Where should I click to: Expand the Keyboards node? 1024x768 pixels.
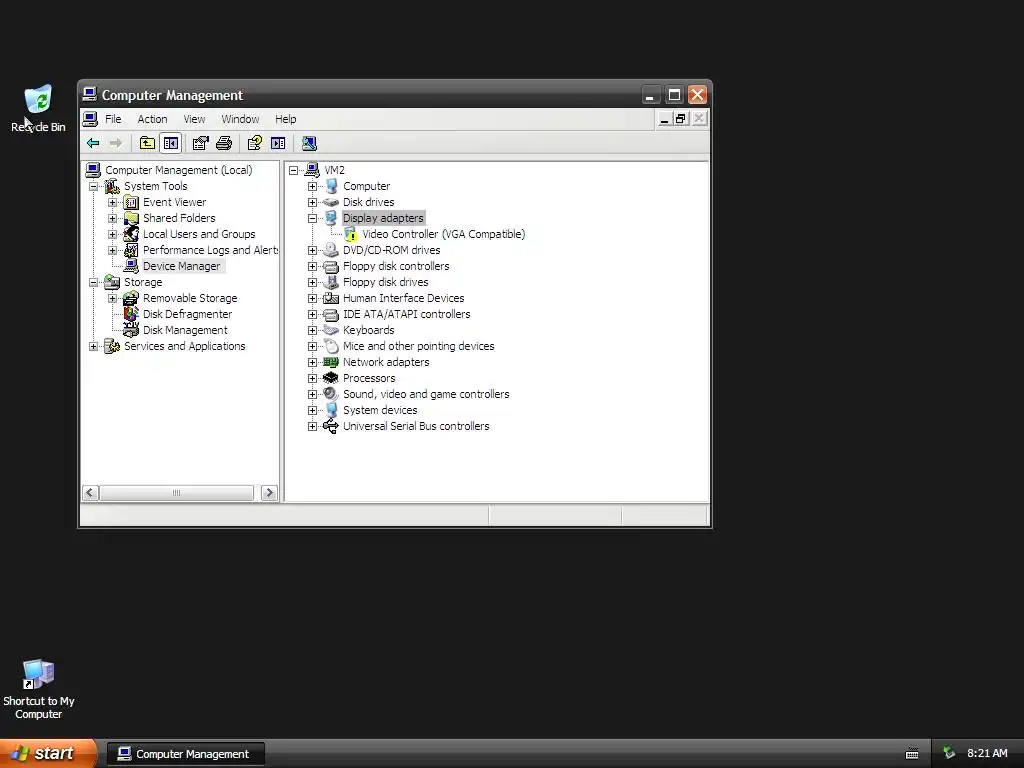(312, 330)
